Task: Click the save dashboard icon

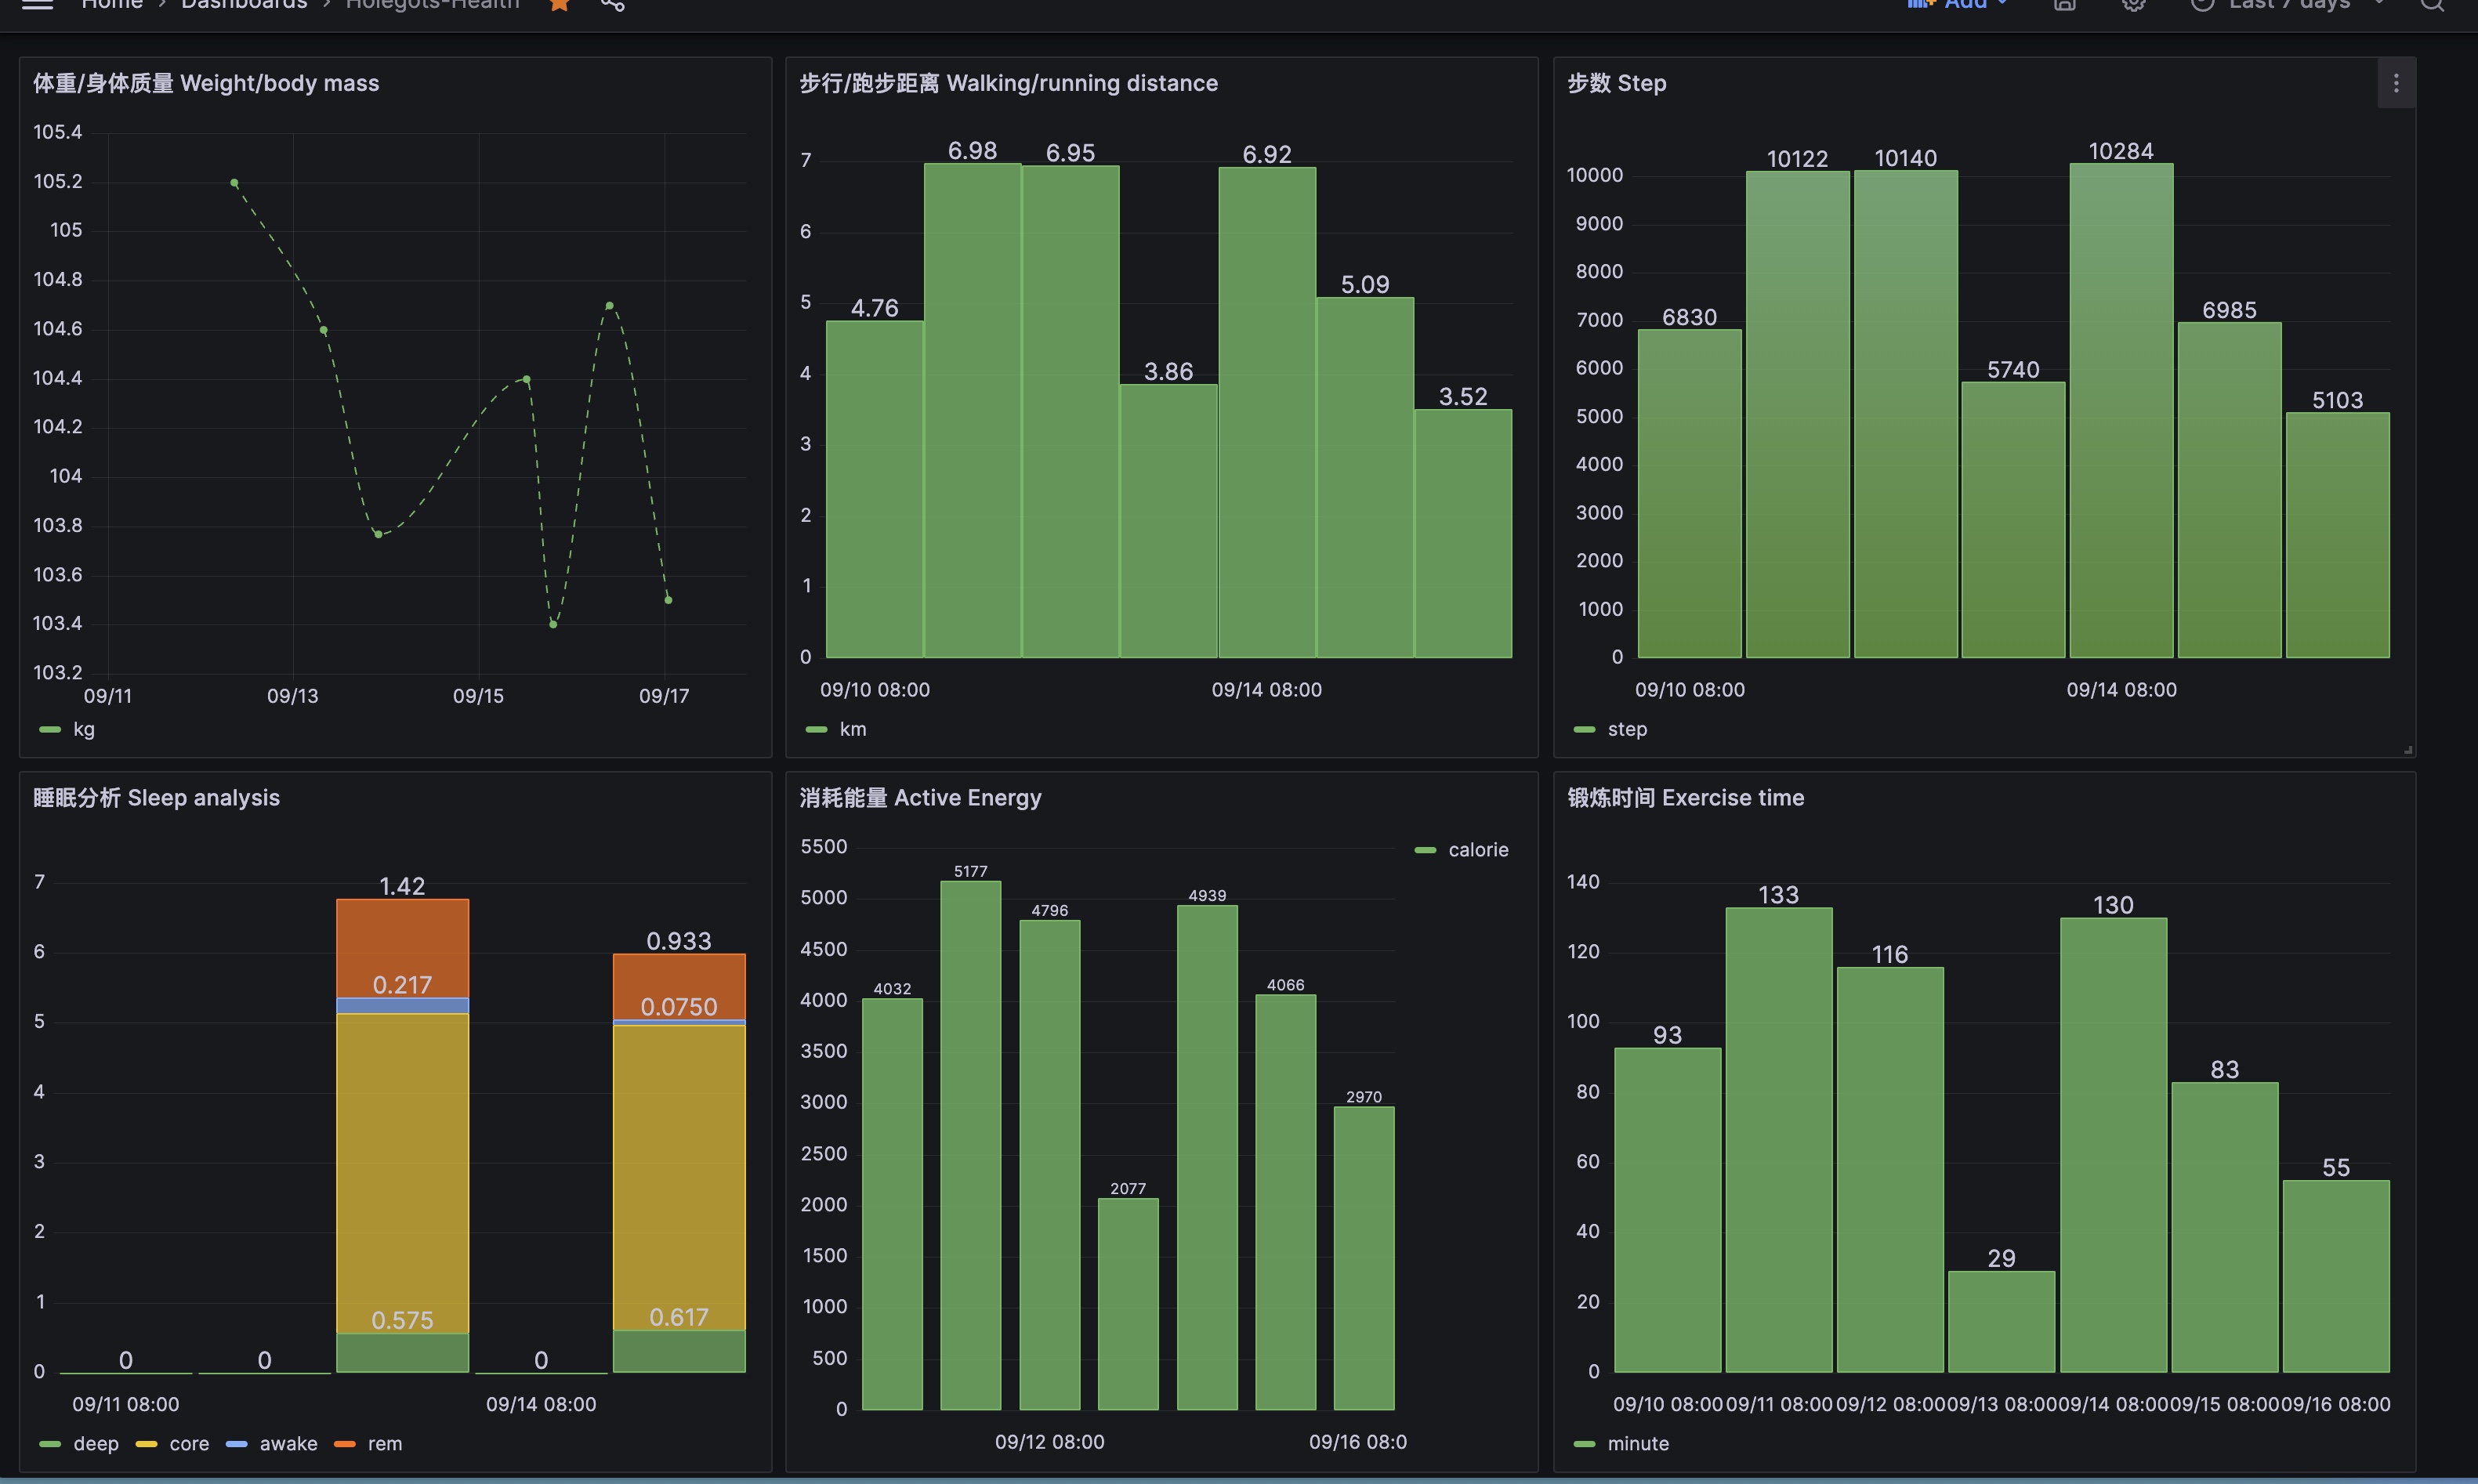Action: pyautogui.click(x=2064, y=4)
